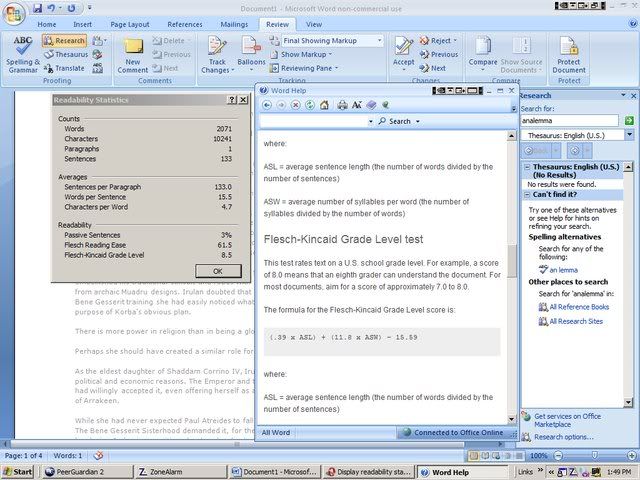Refresh the Word Help page
The image size is (640, 480).
tap(310, 105)
